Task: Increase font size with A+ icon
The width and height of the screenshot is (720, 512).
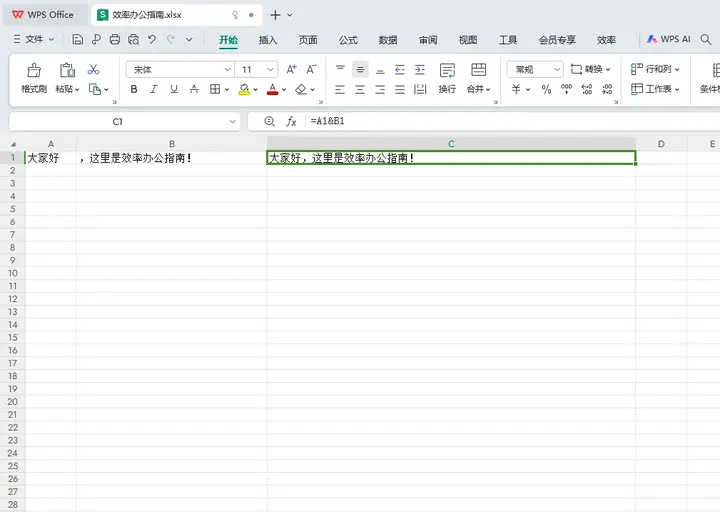Action: point(292,69)
